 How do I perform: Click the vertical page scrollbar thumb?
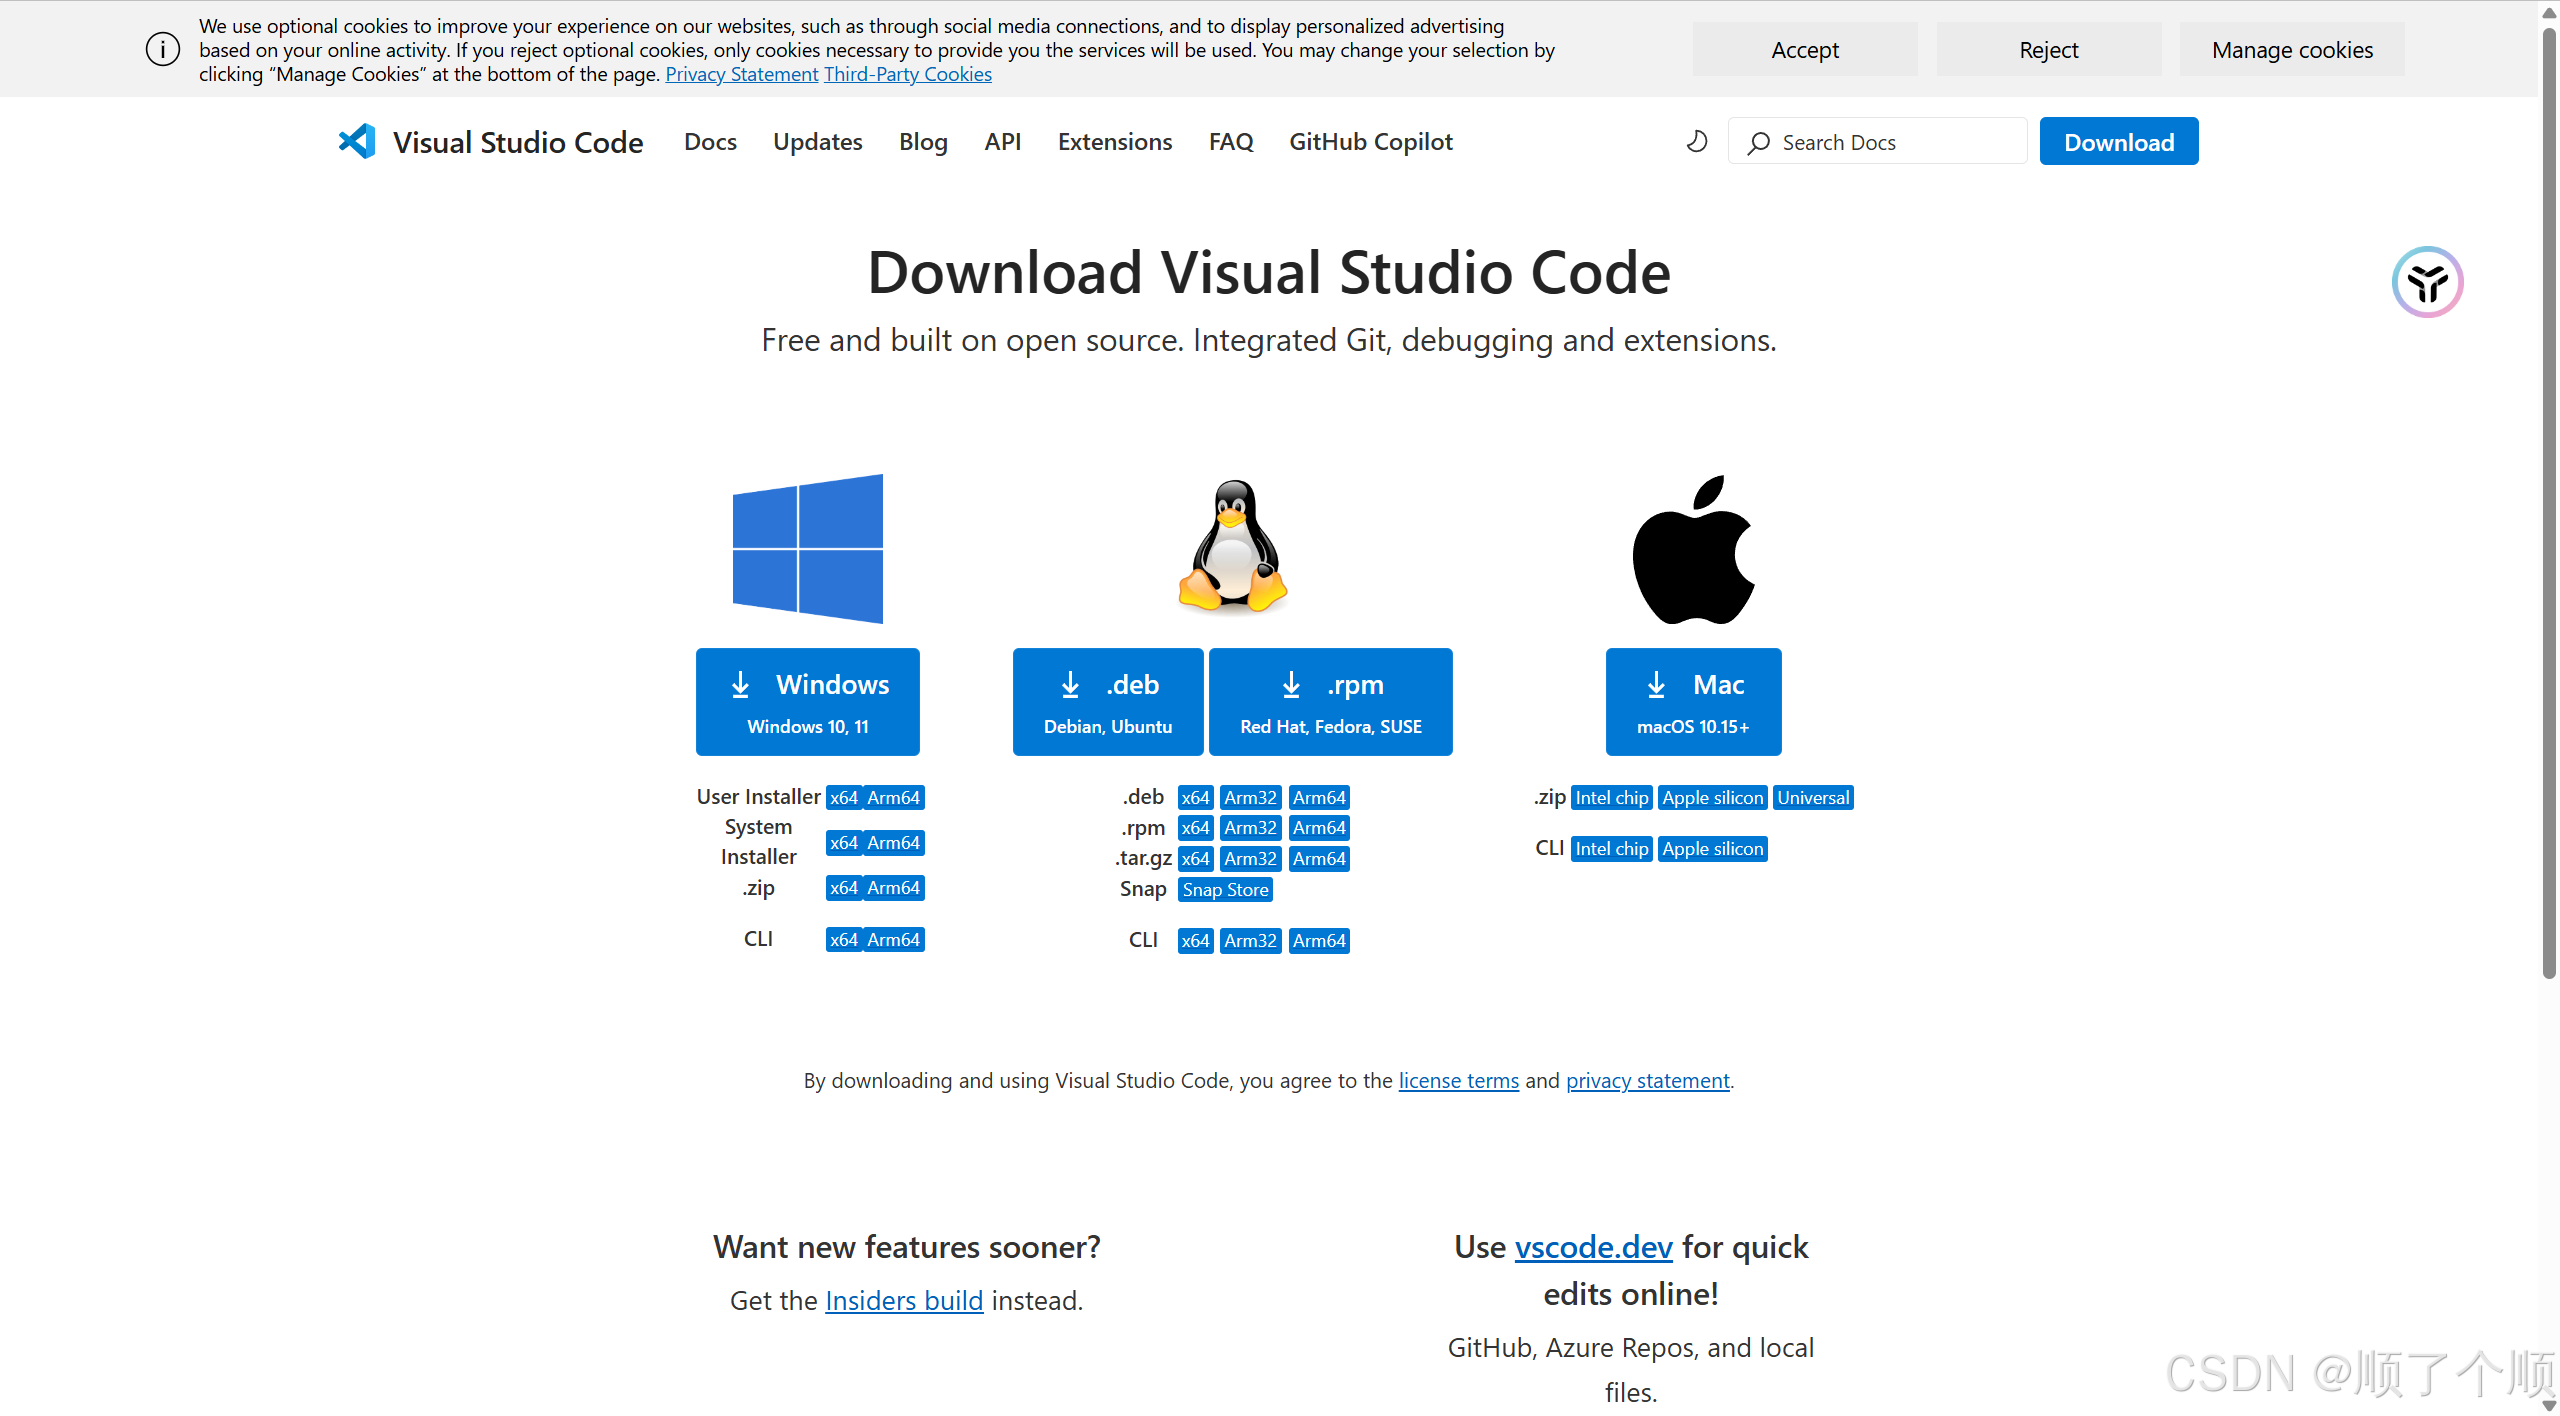tap(2549, 503)
